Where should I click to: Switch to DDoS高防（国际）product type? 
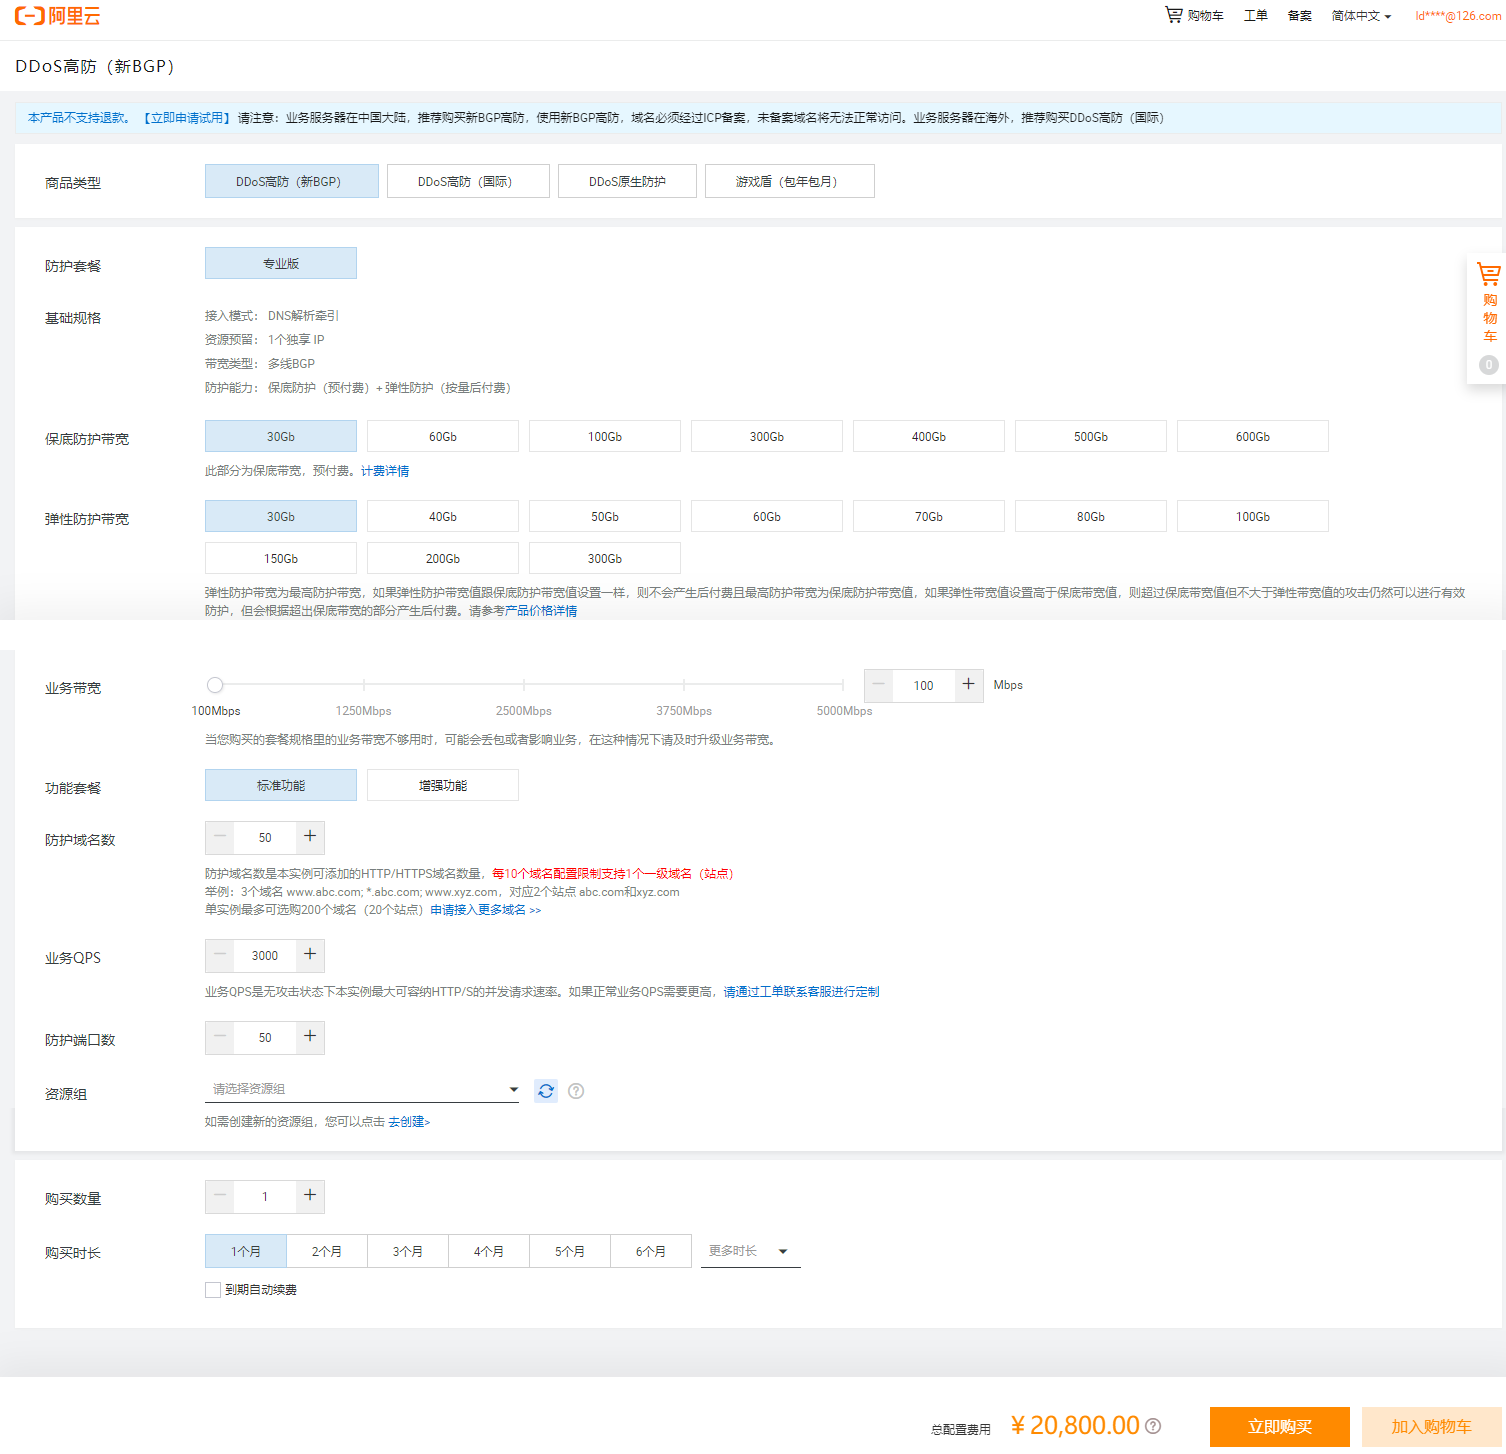(x=467, y=182)
